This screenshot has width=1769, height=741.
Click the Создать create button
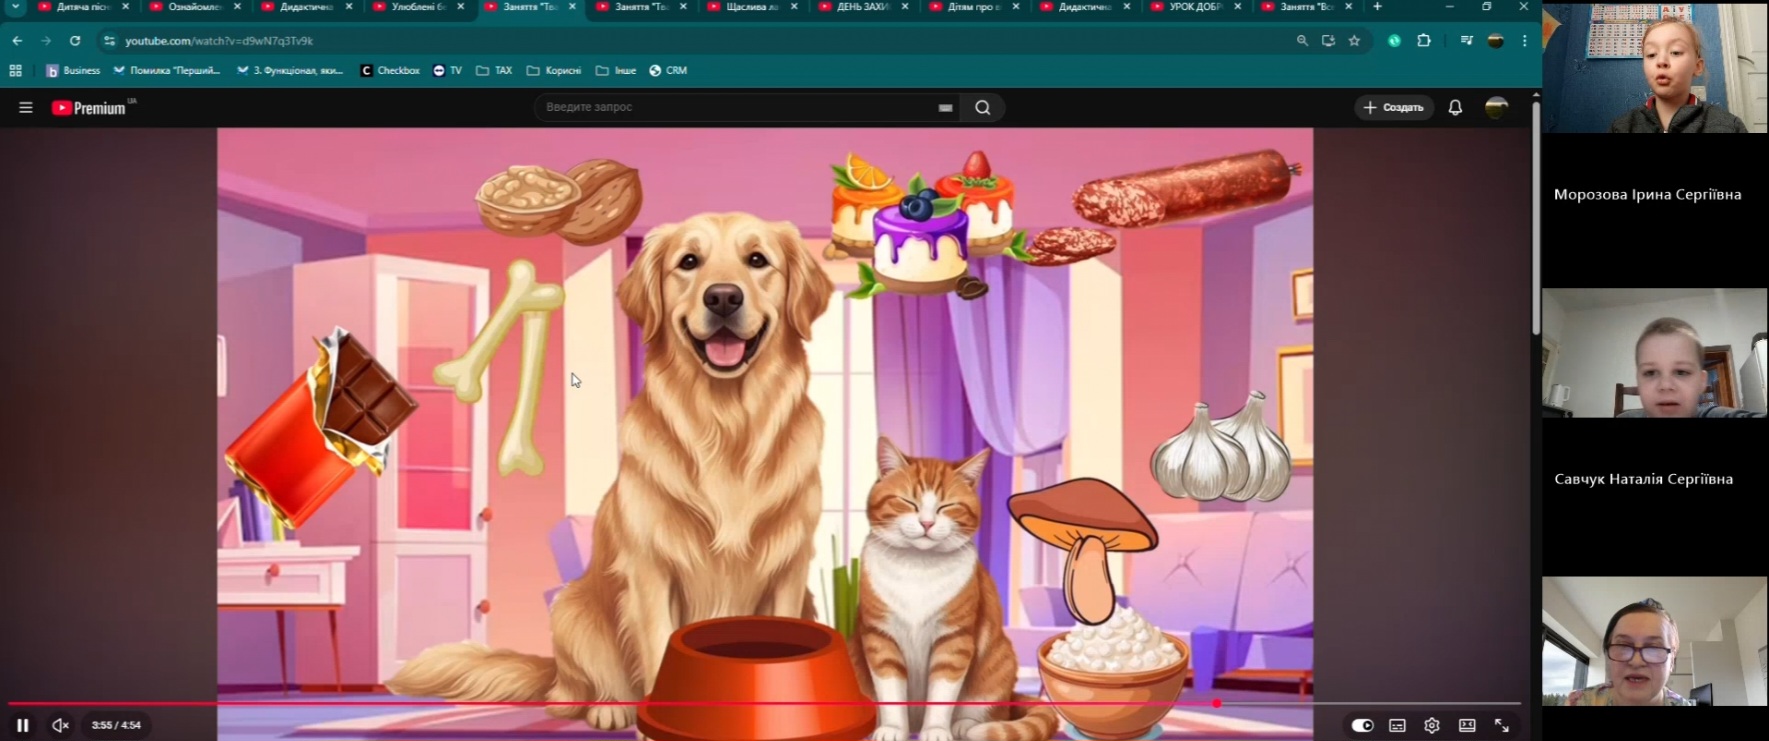tap(1393, 107)
